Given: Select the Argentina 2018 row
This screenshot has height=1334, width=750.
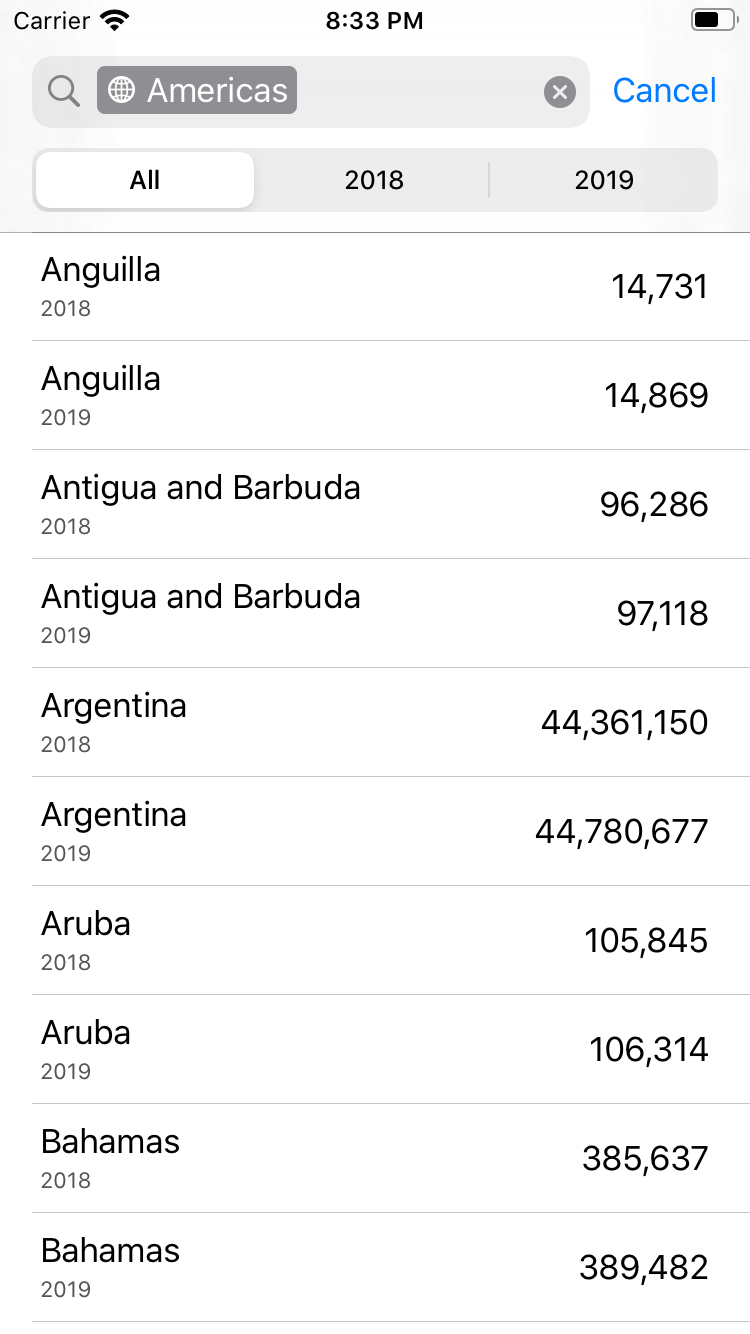Looking at the screenshot, I should click(375, 723).
